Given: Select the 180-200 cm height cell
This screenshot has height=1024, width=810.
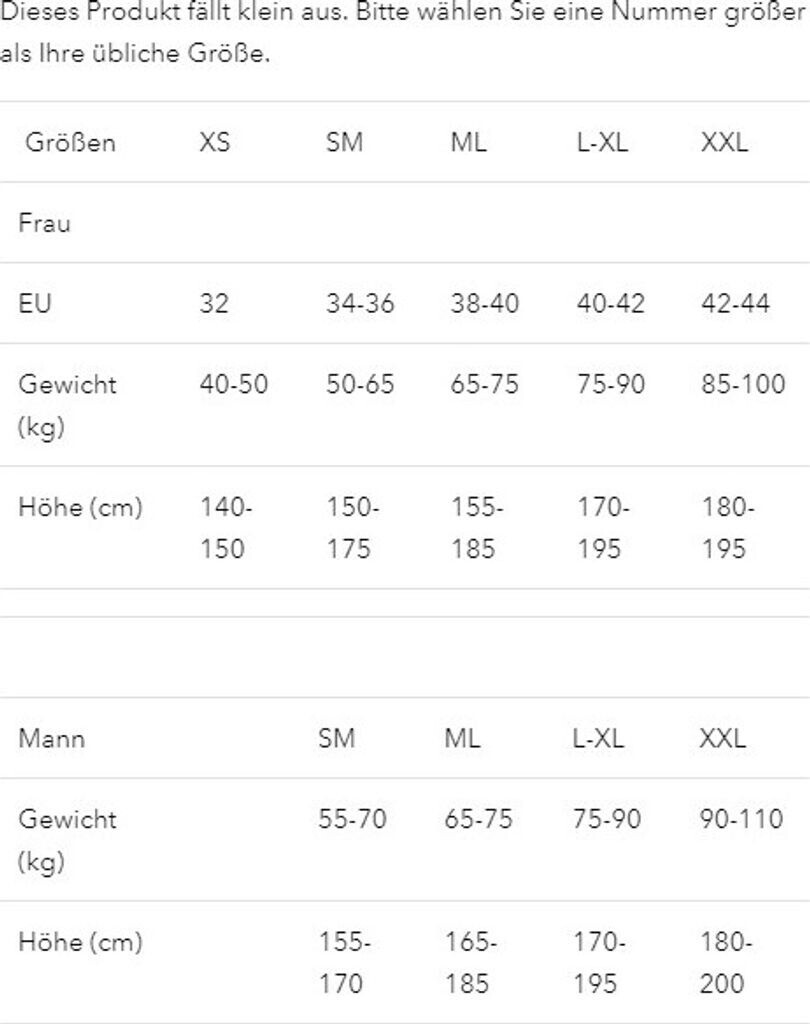Looking at the screenshot, I should coord(725,963).
